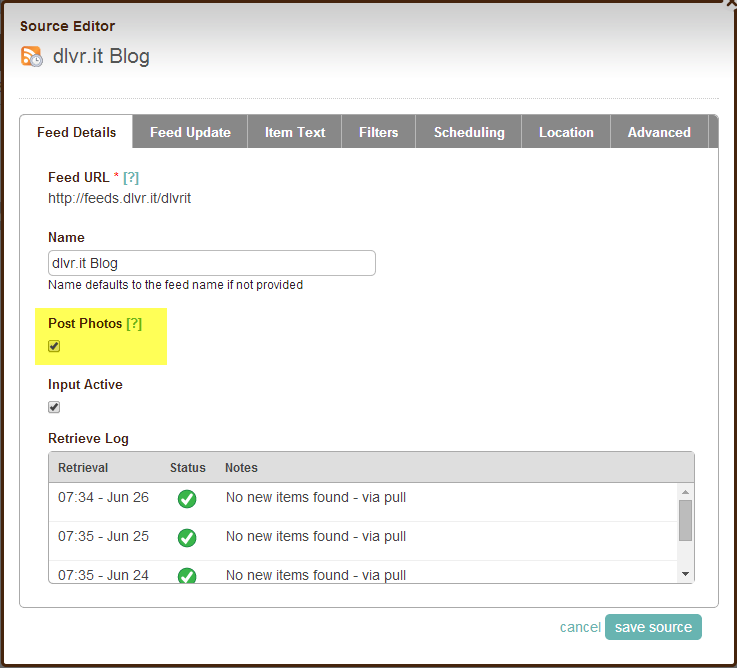Click the Jun 25 'No new items found' note
Image resolution: width=737 pixels, height=668 pixels.
(316, 536)
